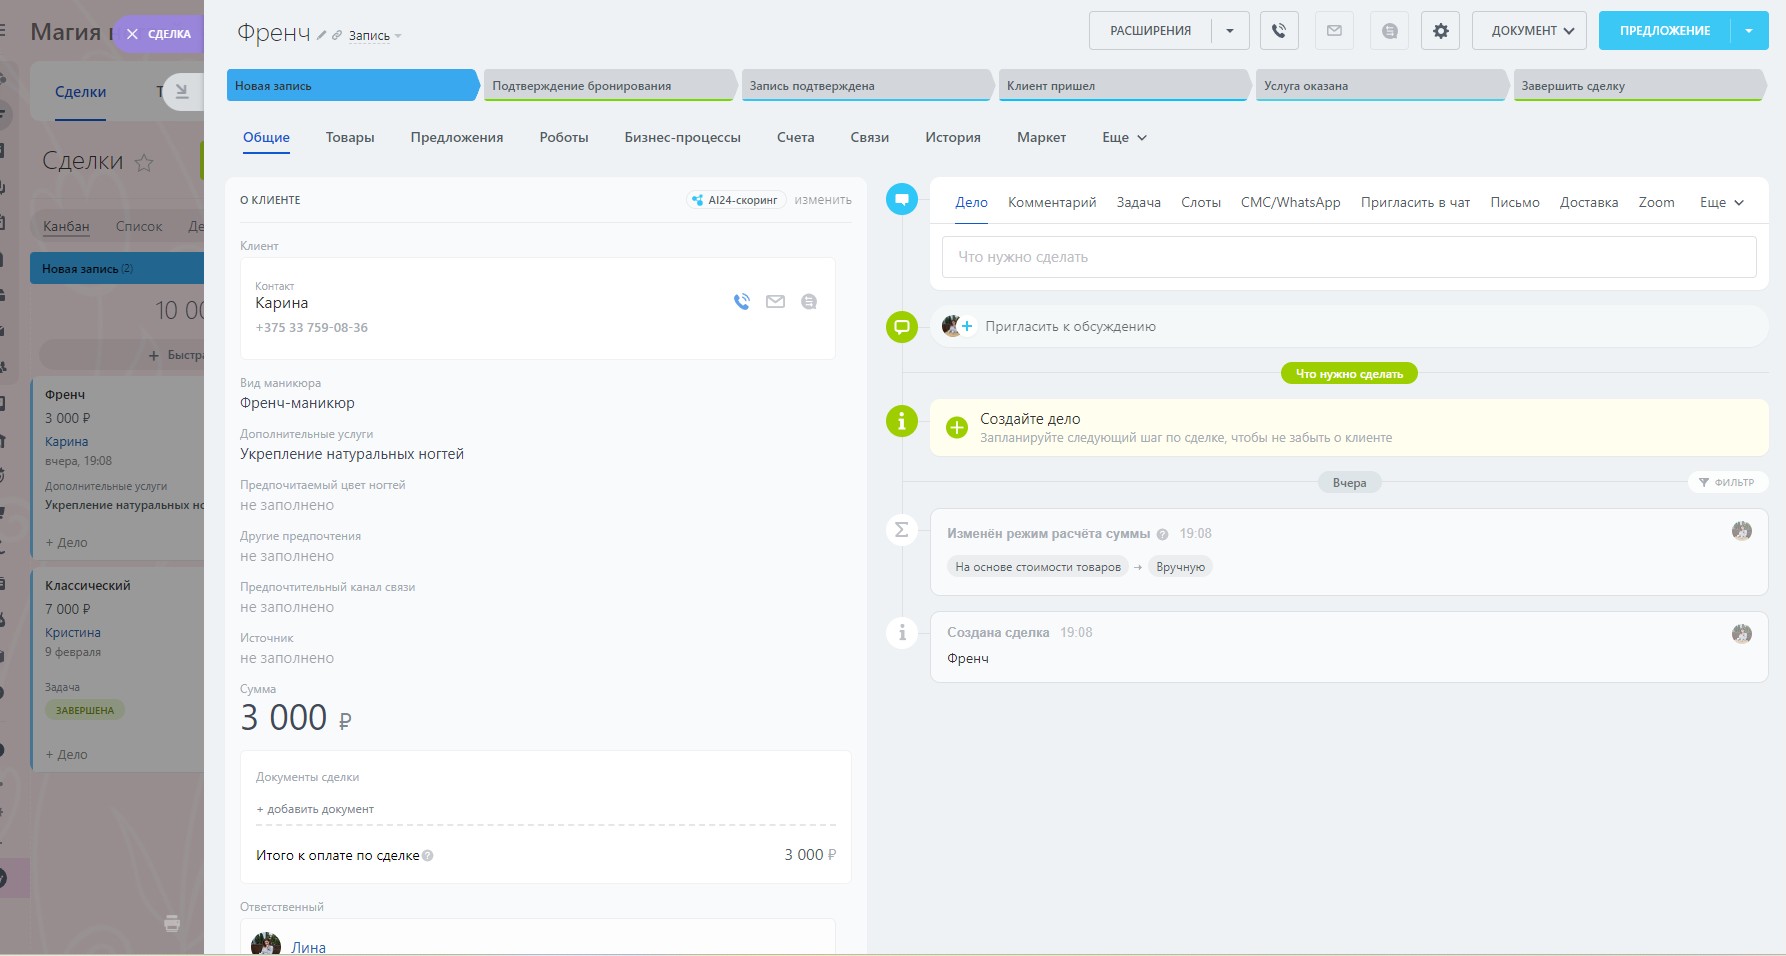Click the green plus icon near Создайте дело
Viewport: 1786px width, 956px height.
point(957,428)
